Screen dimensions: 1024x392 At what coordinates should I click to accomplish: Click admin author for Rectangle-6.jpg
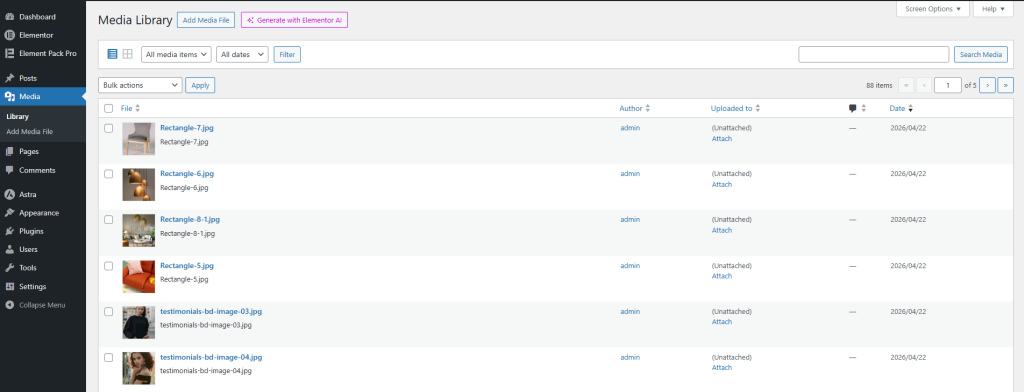point(630,174)
